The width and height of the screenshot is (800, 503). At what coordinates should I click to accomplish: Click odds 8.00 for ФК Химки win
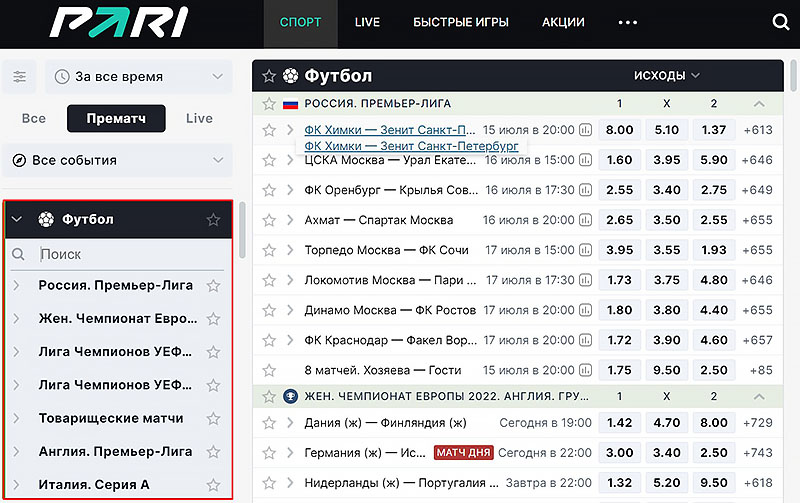click(x=620, y=130)
